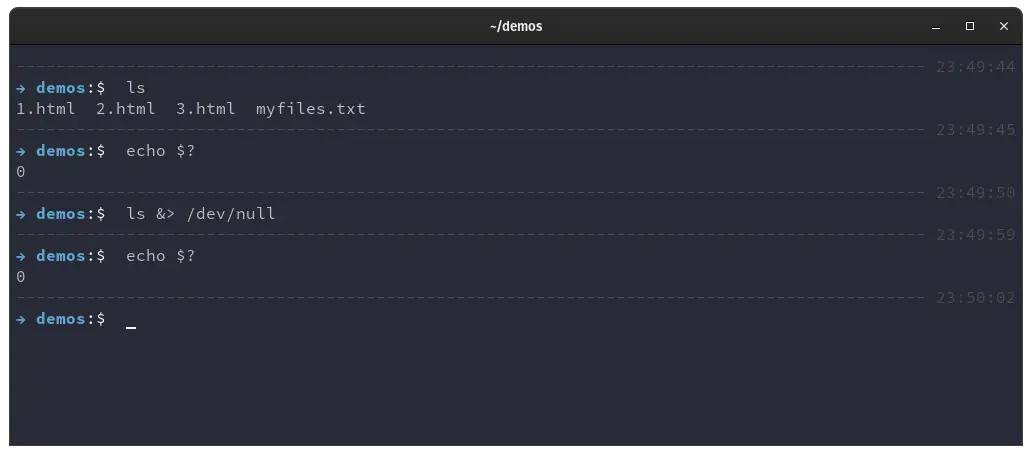The width and height of the screenshot is (1032, 455).
Task: Click the 2.html filename in output
Action: [126, 109]
